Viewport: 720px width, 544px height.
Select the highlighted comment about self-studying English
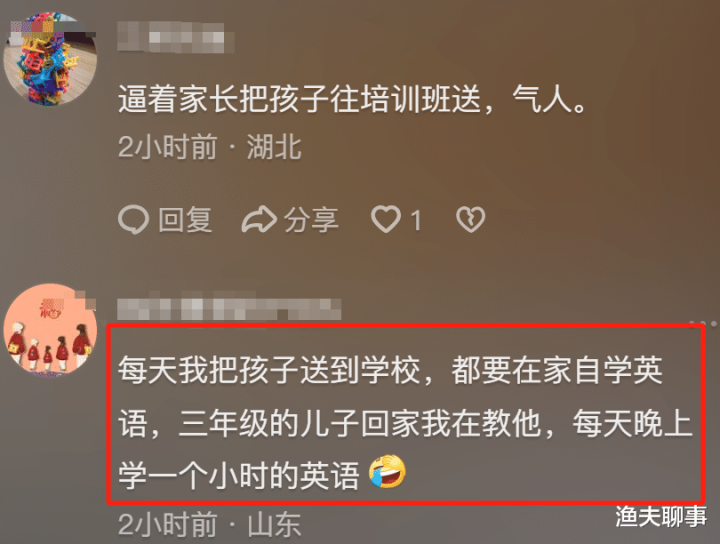tap(405, 422)
